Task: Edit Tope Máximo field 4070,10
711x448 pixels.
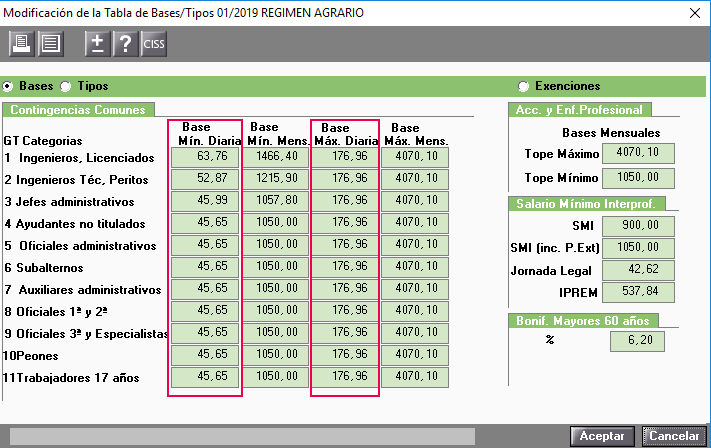Action: [638, 153]
